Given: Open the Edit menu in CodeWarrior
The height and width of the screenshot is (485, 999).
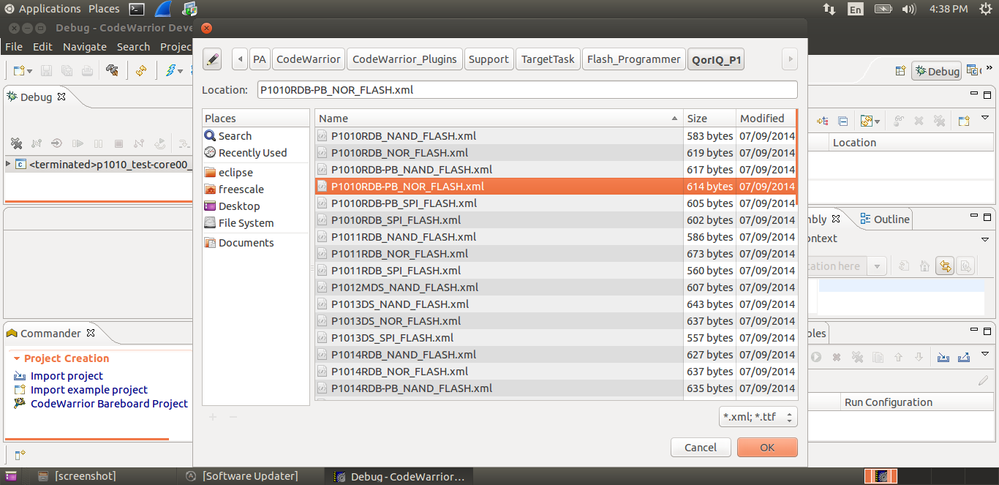Looking at the screenshot, I should (43, 47).
